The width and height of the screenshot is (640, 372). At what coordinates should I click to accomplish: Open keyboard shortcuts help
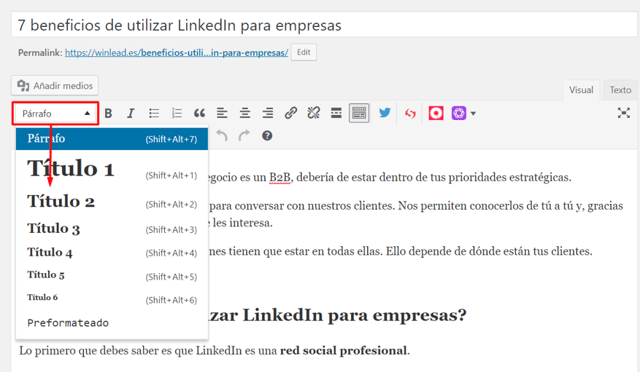[x=267, y=136]
